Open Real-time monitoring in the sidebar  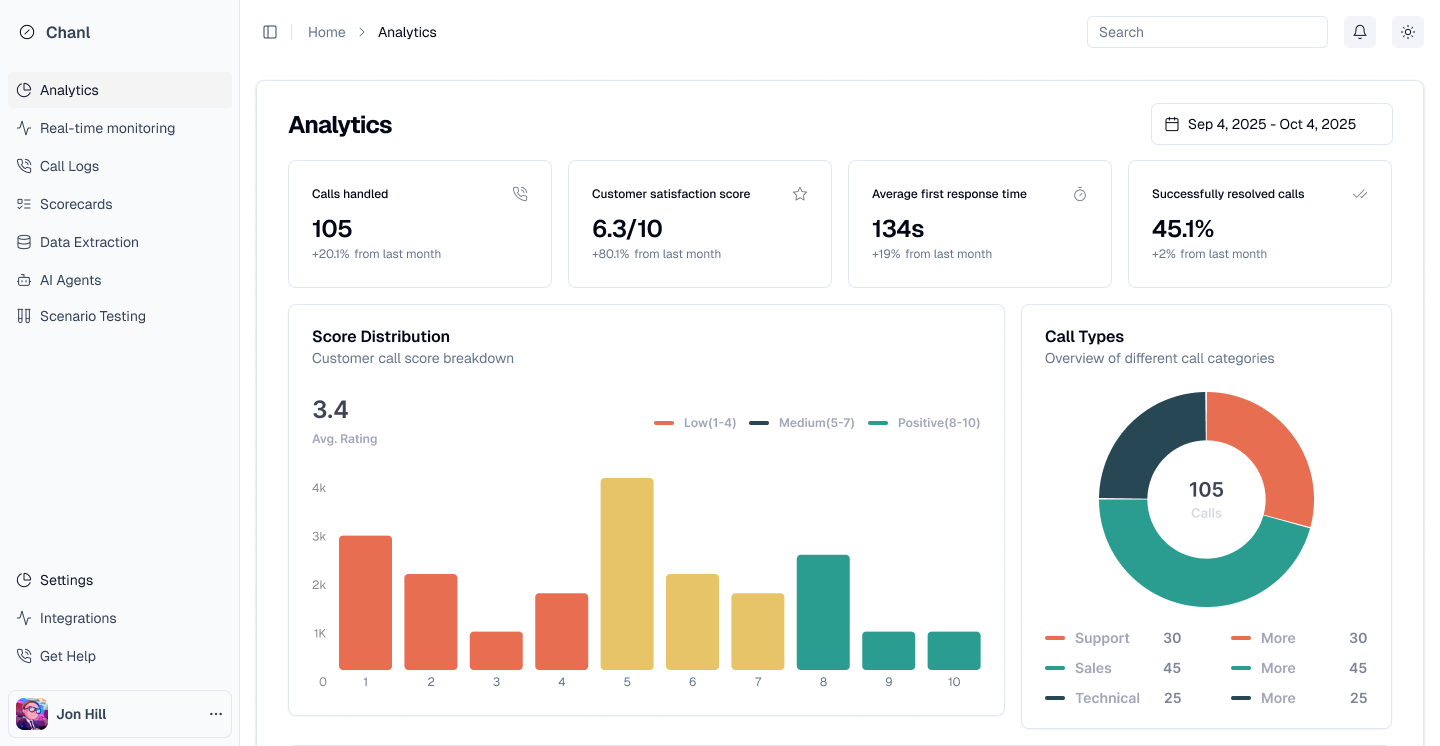coord(107,128)
